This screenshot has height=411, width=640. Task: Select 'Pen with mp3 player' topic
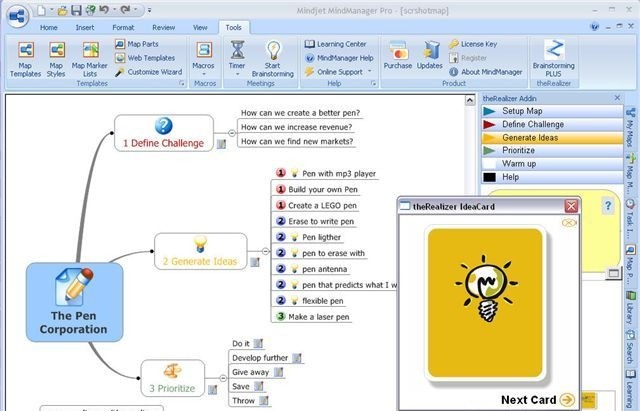326,173
